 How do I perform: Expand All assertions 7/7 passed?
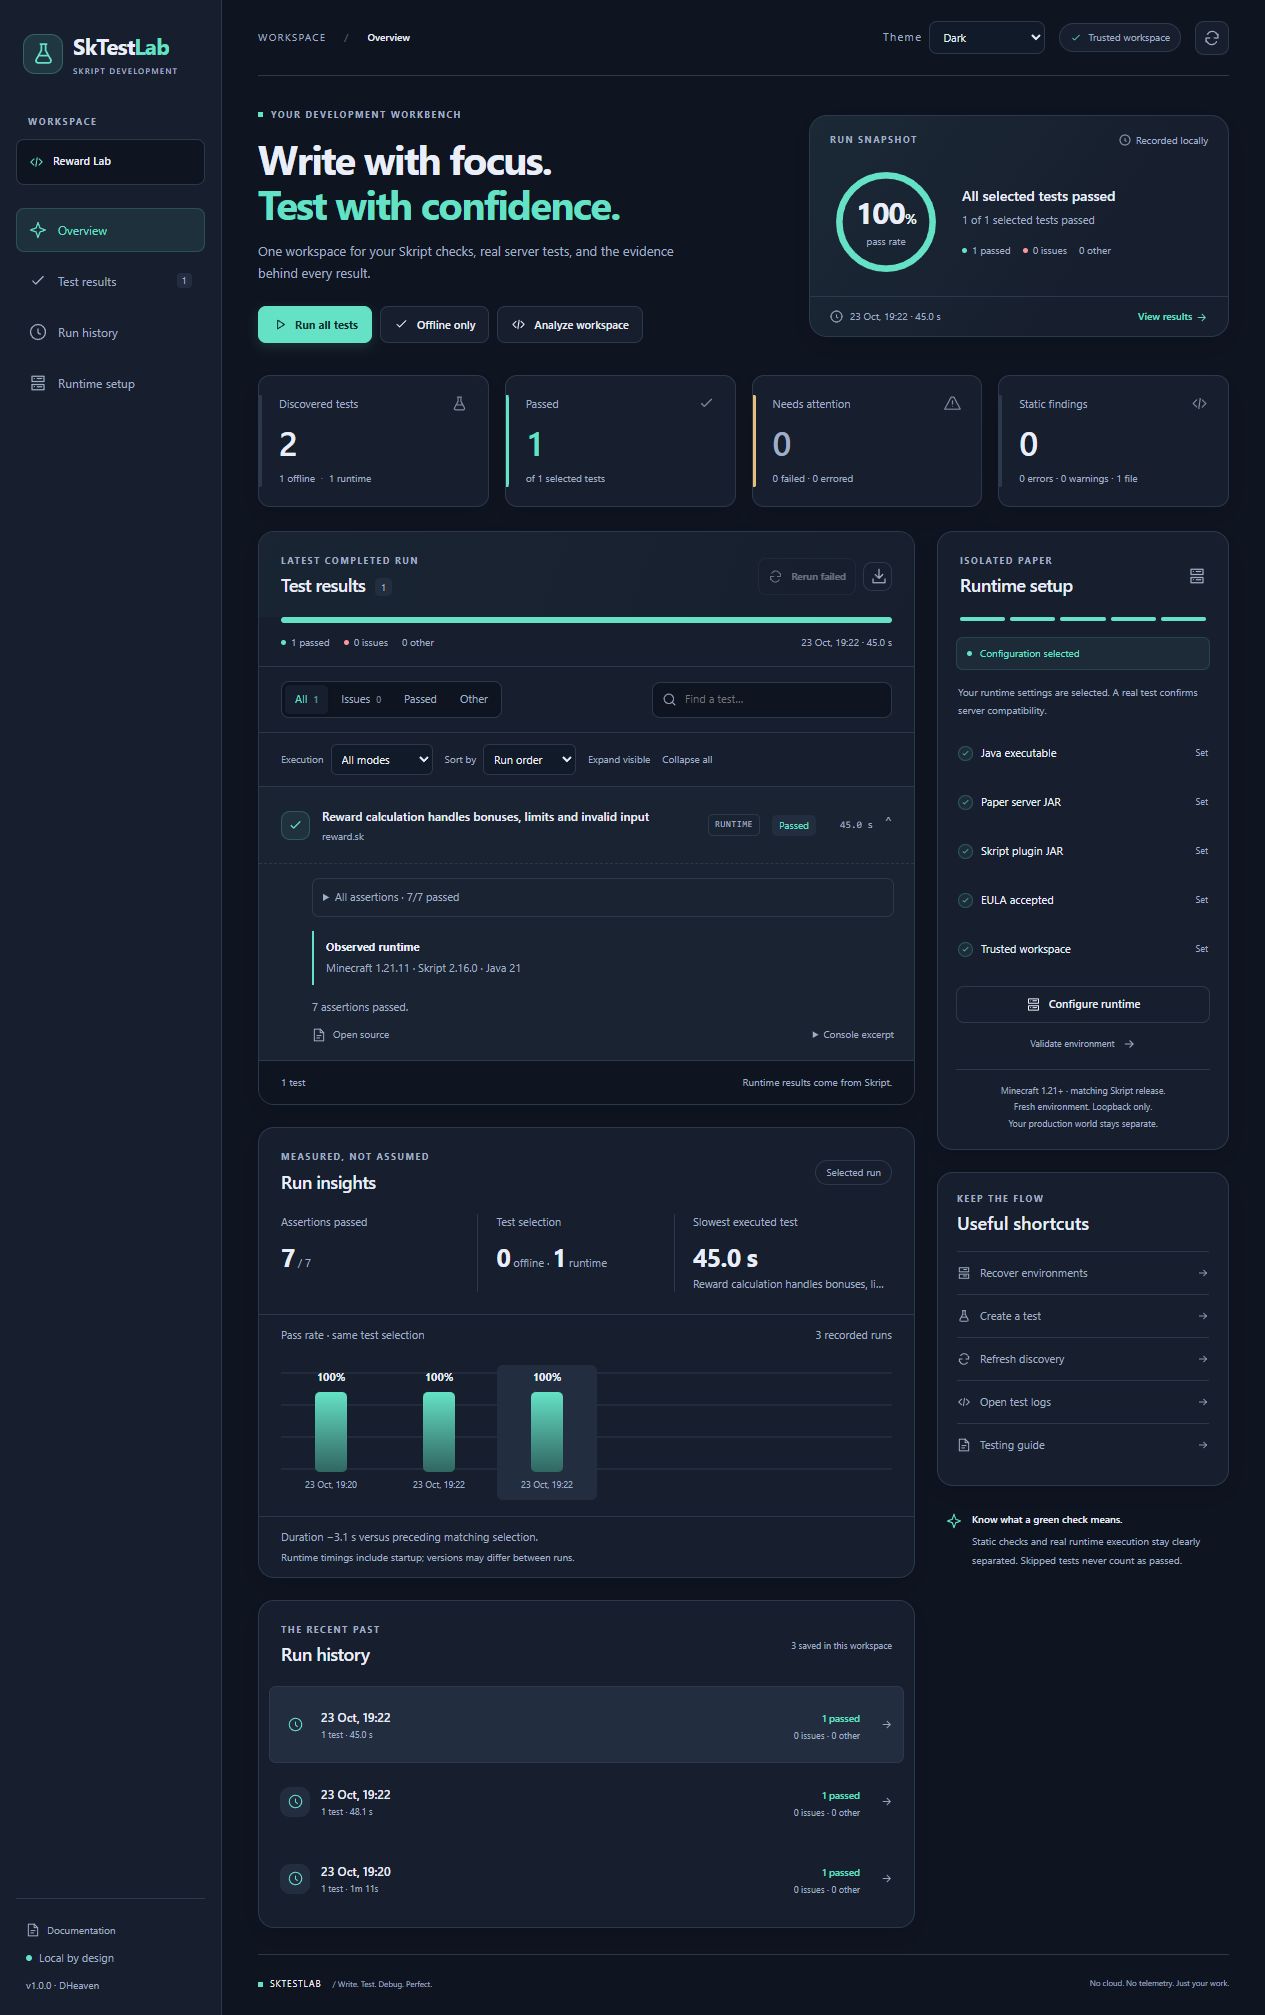click(x=602, y=897)
